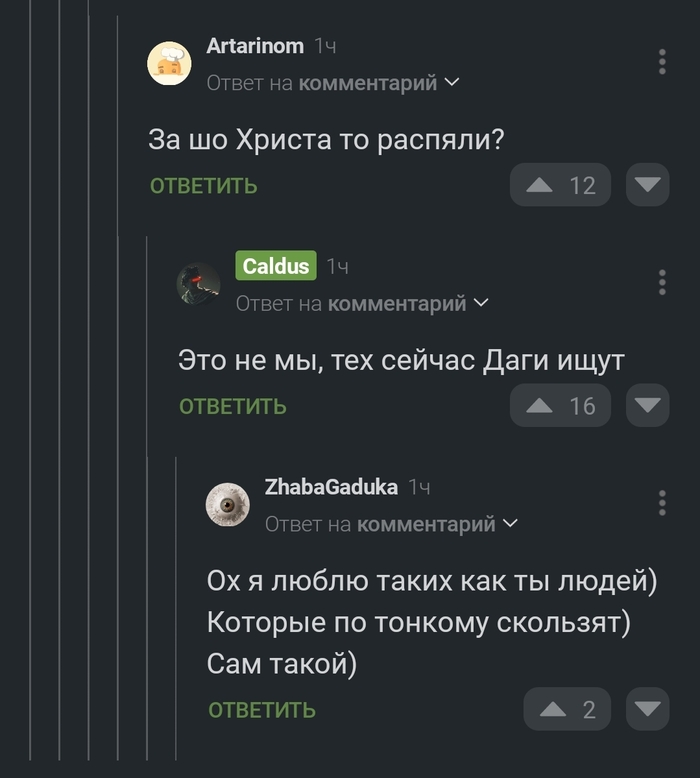Click ОТВЕТИТЬ under Caldus's comment
Image resolution: width=700 pixels, height=778 pixels.
point(233,406)
